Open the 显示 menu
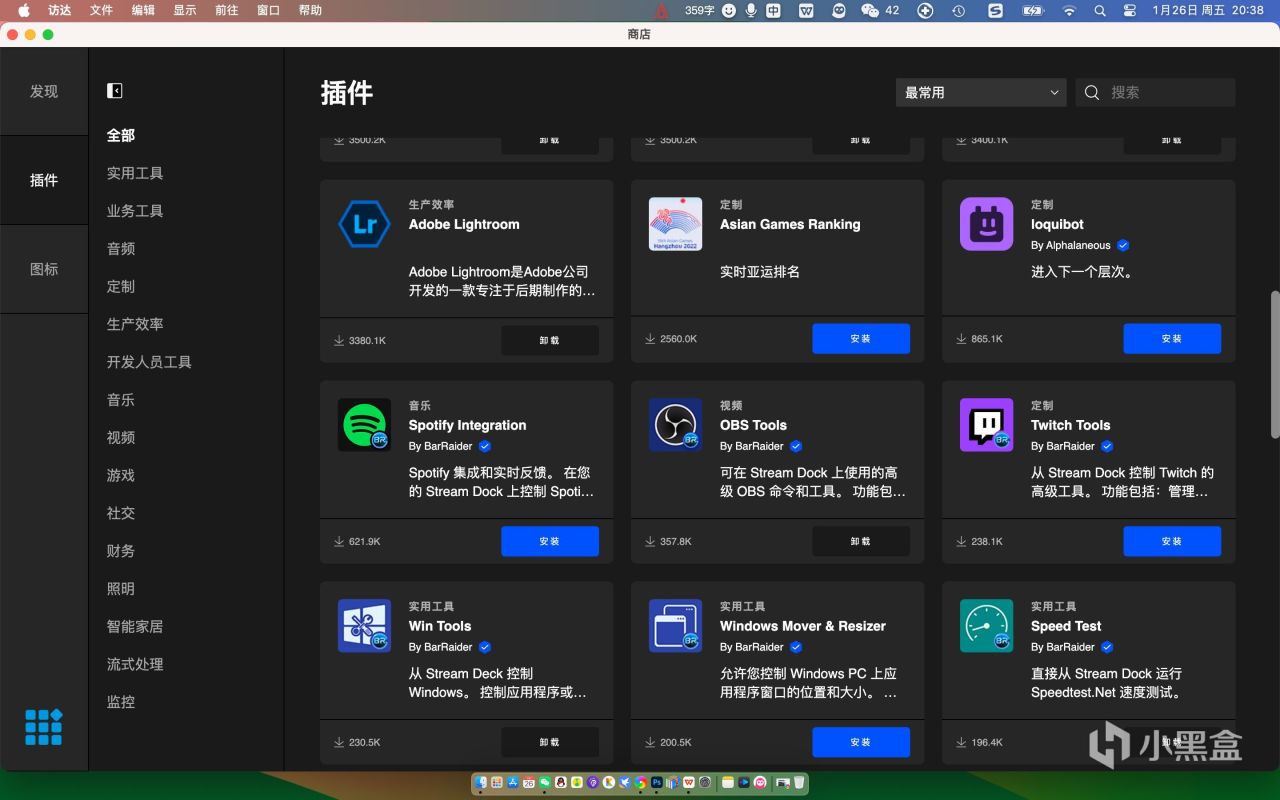This screenshot has height=800, width=1280. click(x=185, y=10)
